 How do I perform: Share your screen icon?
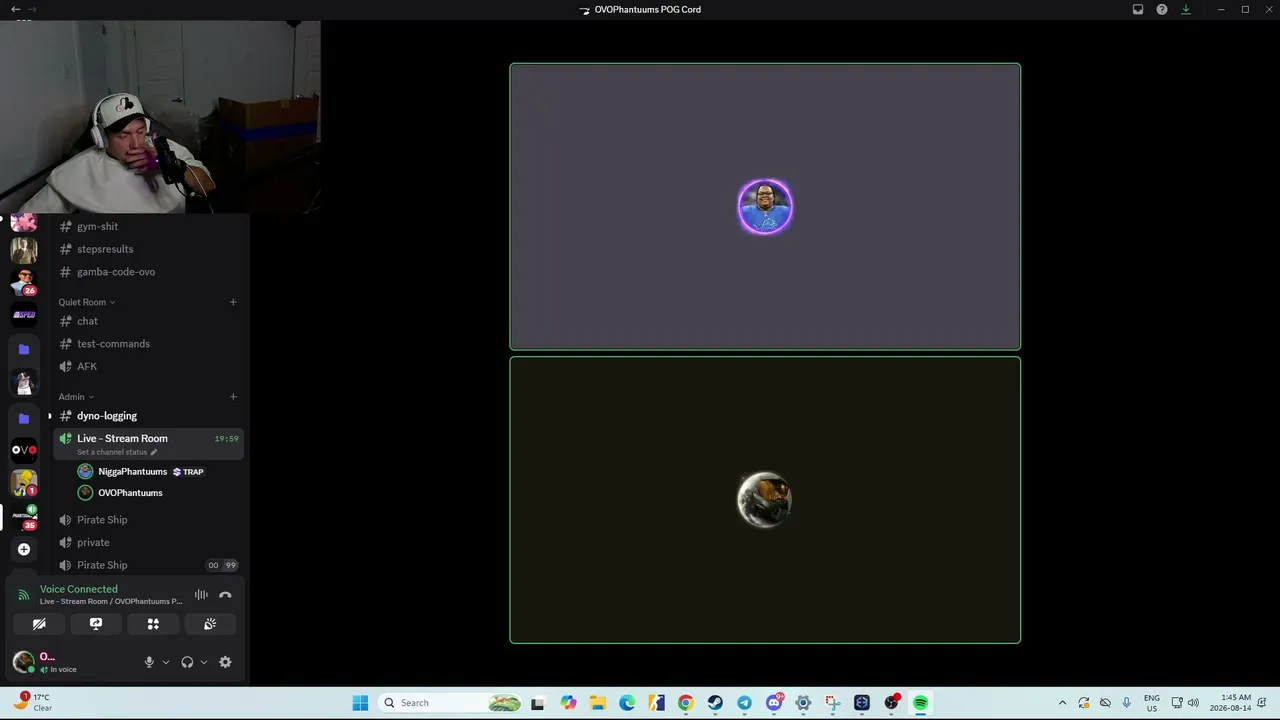click(x=96, y=624)
